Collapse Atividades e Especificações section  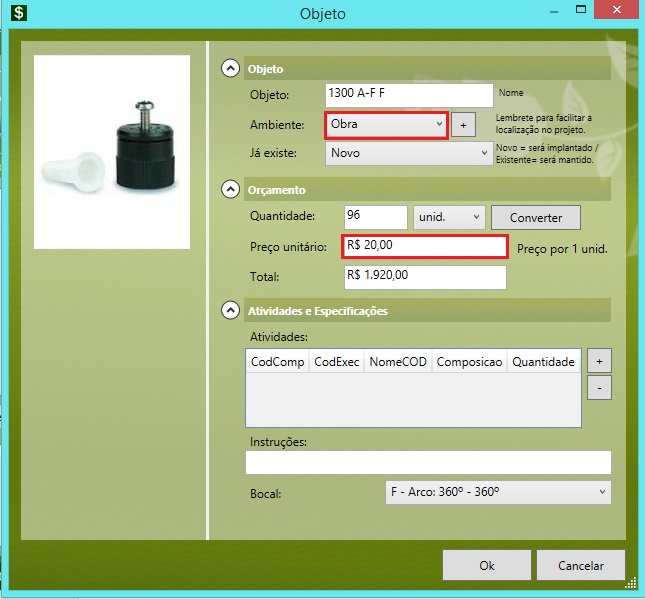click(x=231, y=311)
